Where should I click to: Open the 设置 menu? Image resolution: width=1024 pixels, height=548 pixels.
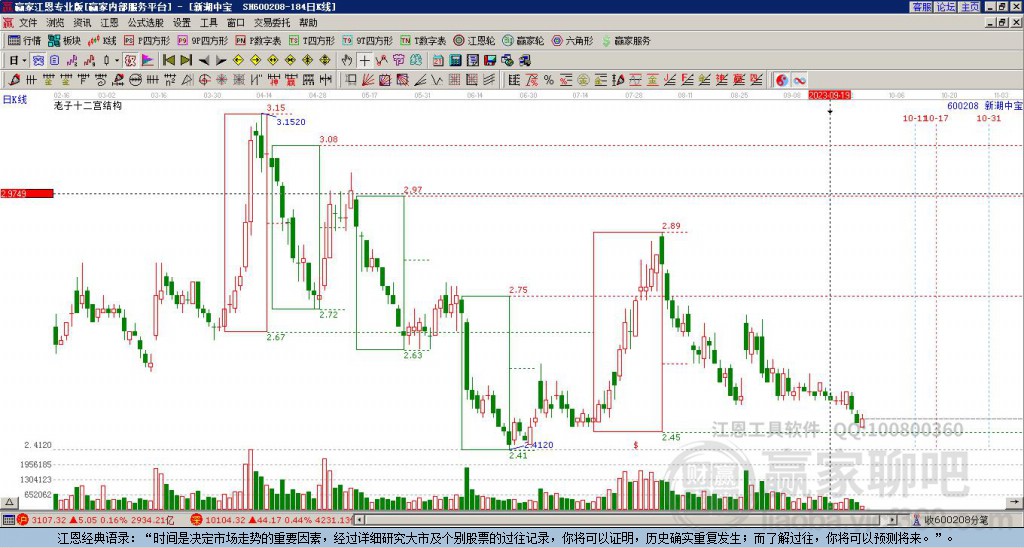182,23
